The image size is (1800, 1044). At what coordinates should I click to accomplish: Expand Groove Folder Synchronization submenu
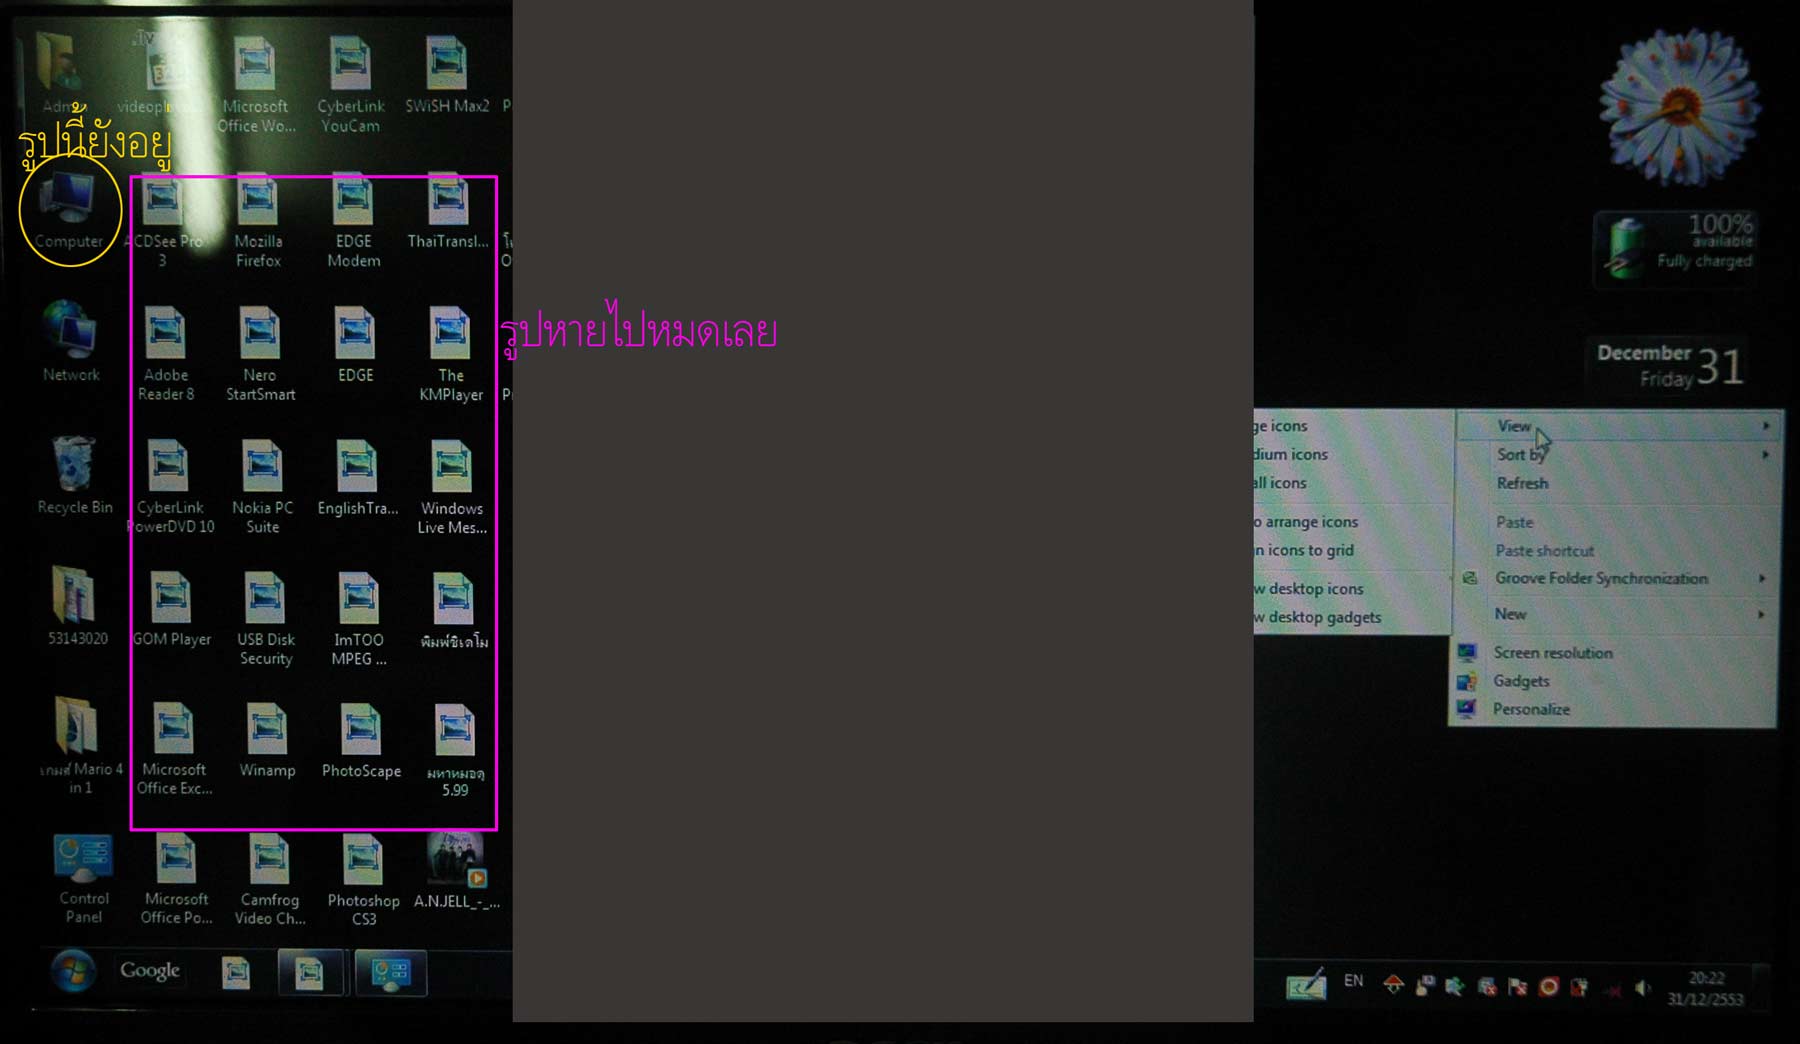pos(1616,578)
